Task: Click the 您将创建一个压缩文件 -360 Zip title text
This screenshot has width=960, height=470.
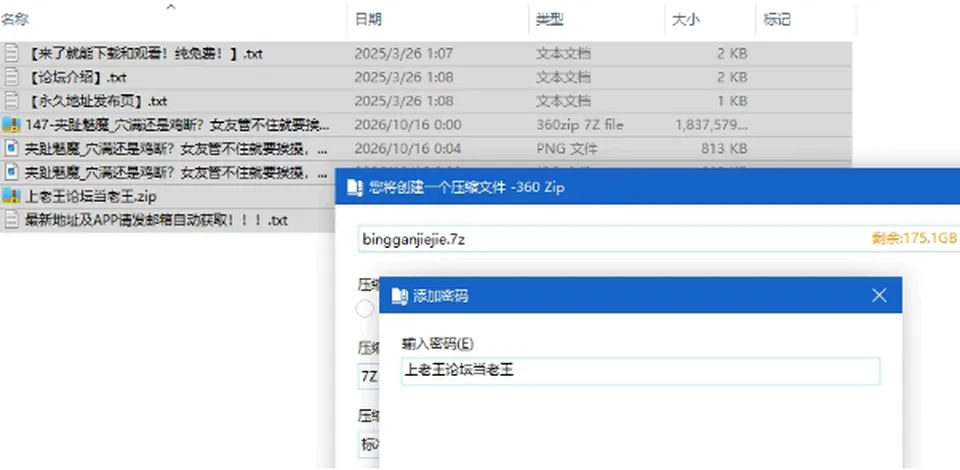Action: pos(467,188)
